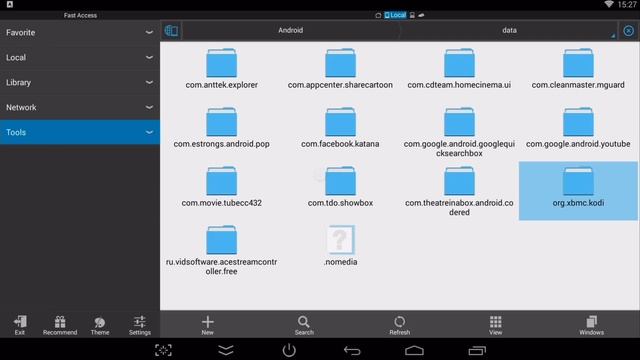Click the Exit icon
Viewport: 640px width, 360px height.
tap(20, 325)
